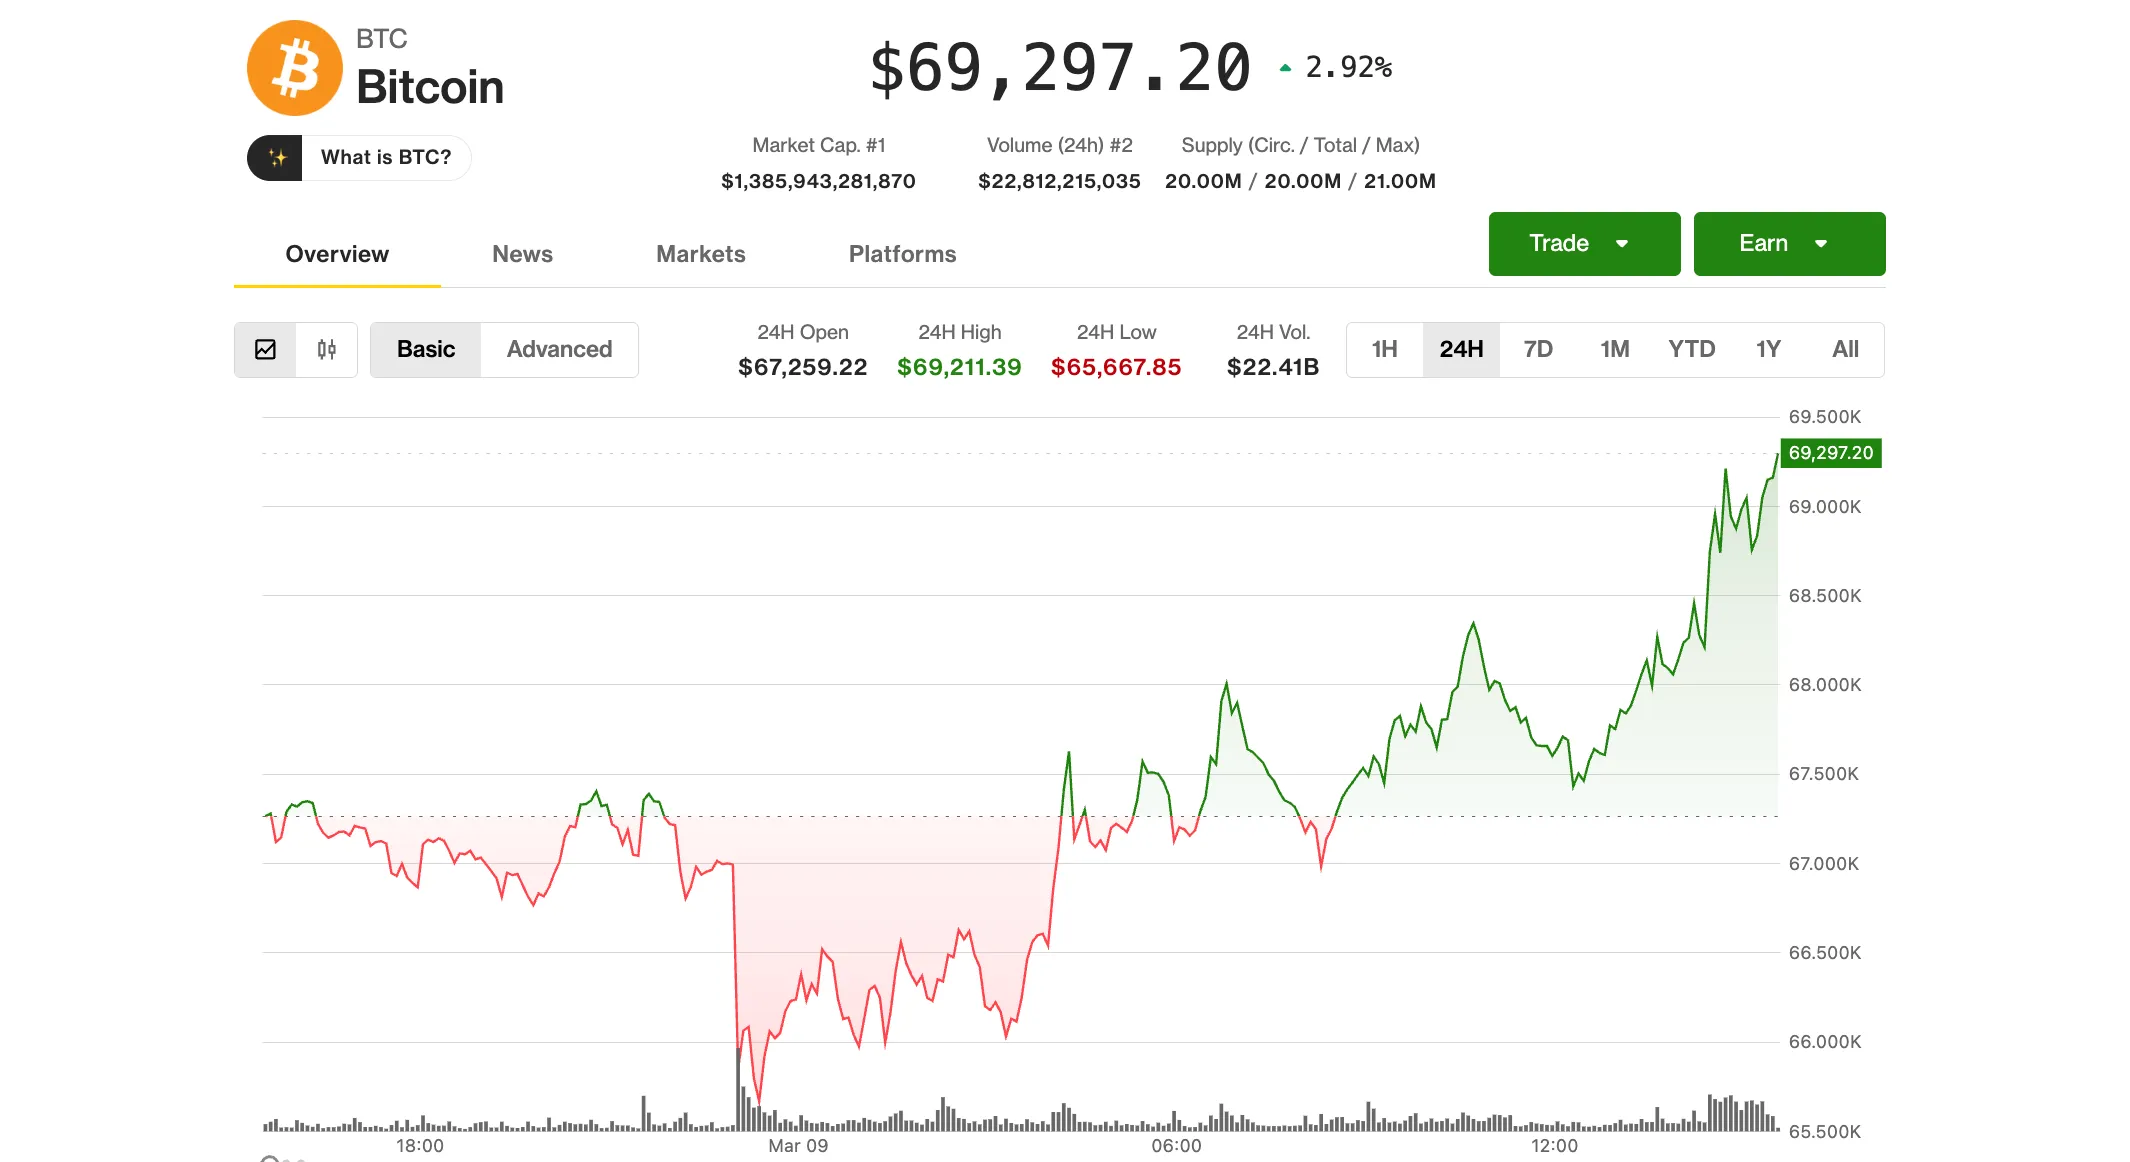Select the line chart icon

coord(265,350)
